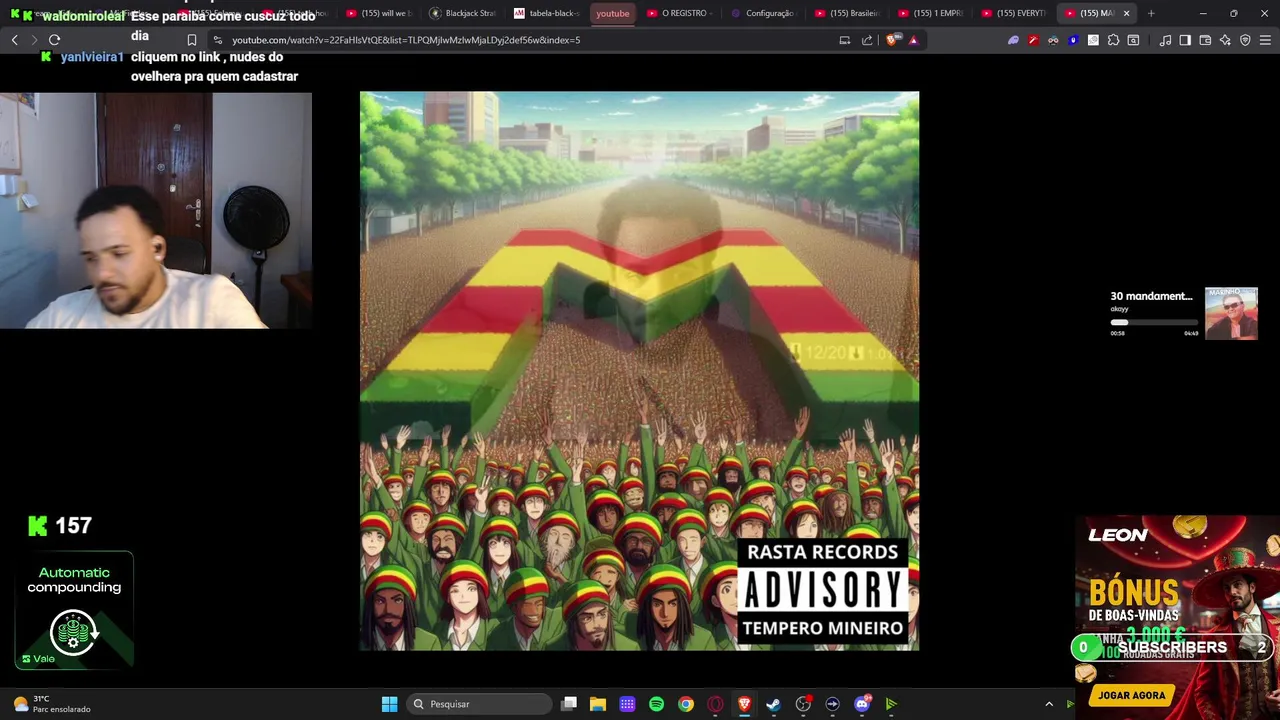
Task: Show hidden system tray icons
Action: [1049, 704]
